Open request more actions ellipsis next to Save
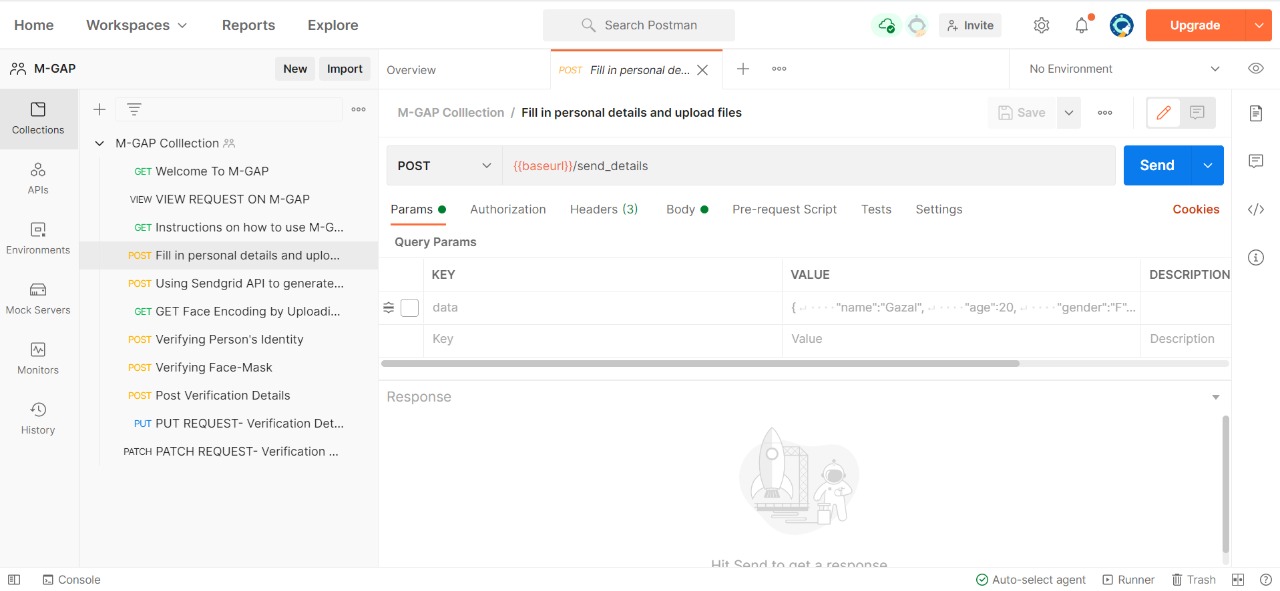The image size is (1280, 591). pos(1105,113)
